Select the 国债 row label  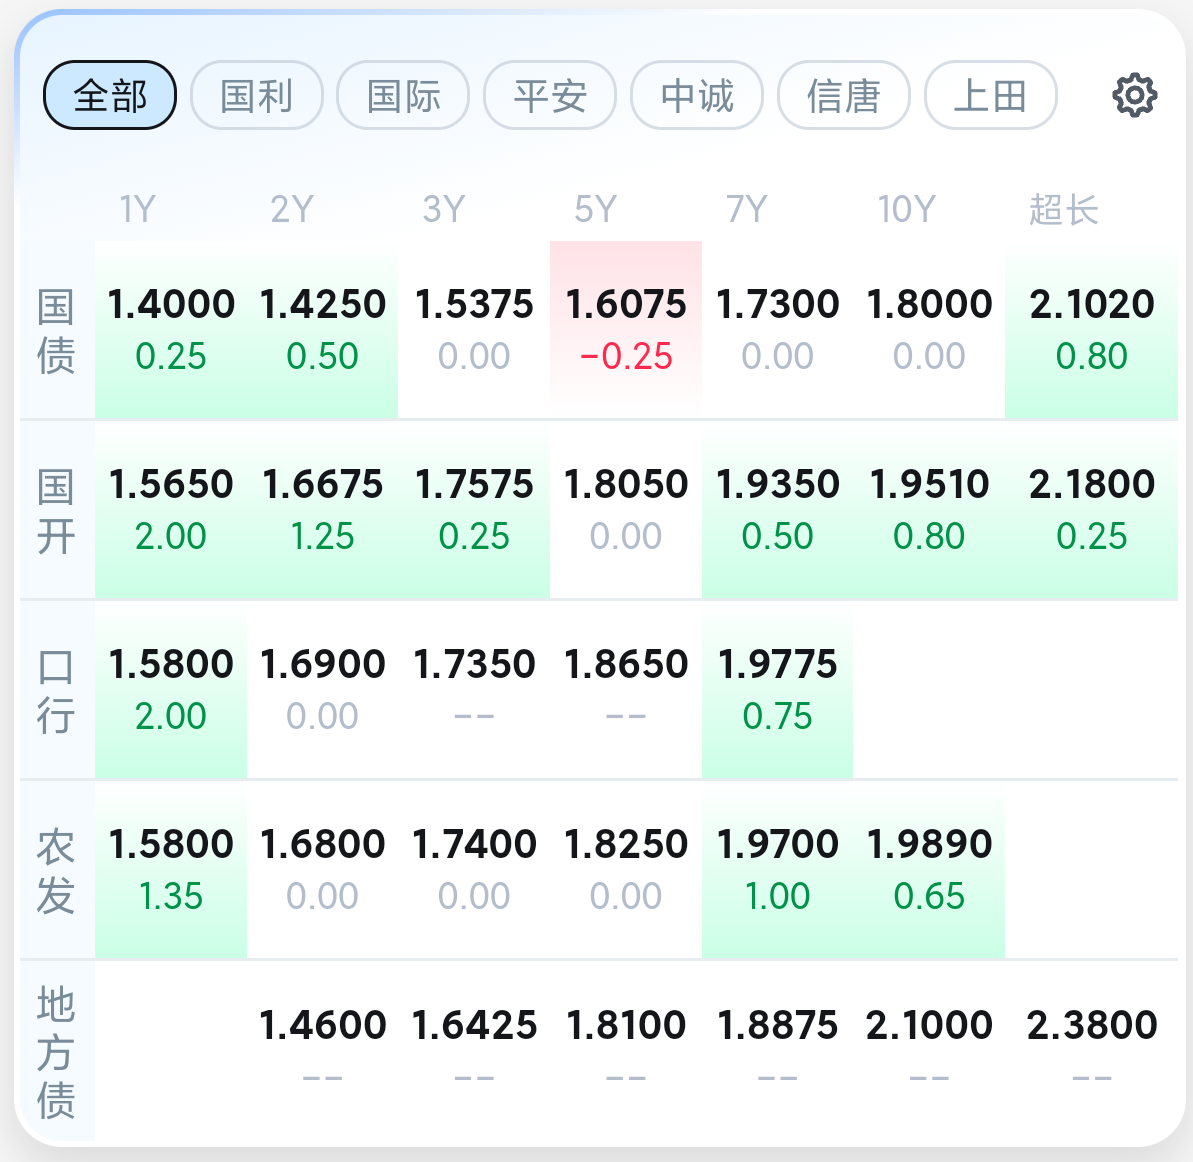click(56, 330)
